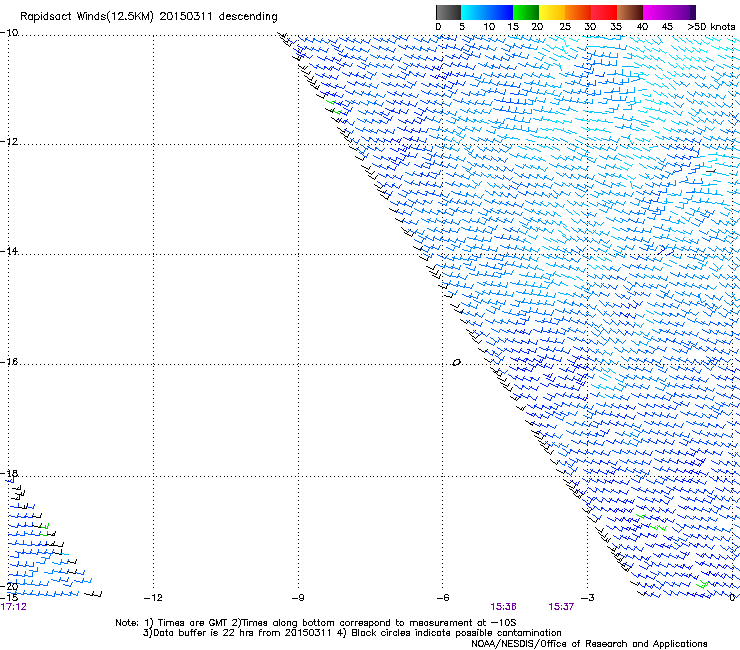Screen dimensions: 740x650
Task: Click the legend label '15'
Action: (x=513, y=27)
